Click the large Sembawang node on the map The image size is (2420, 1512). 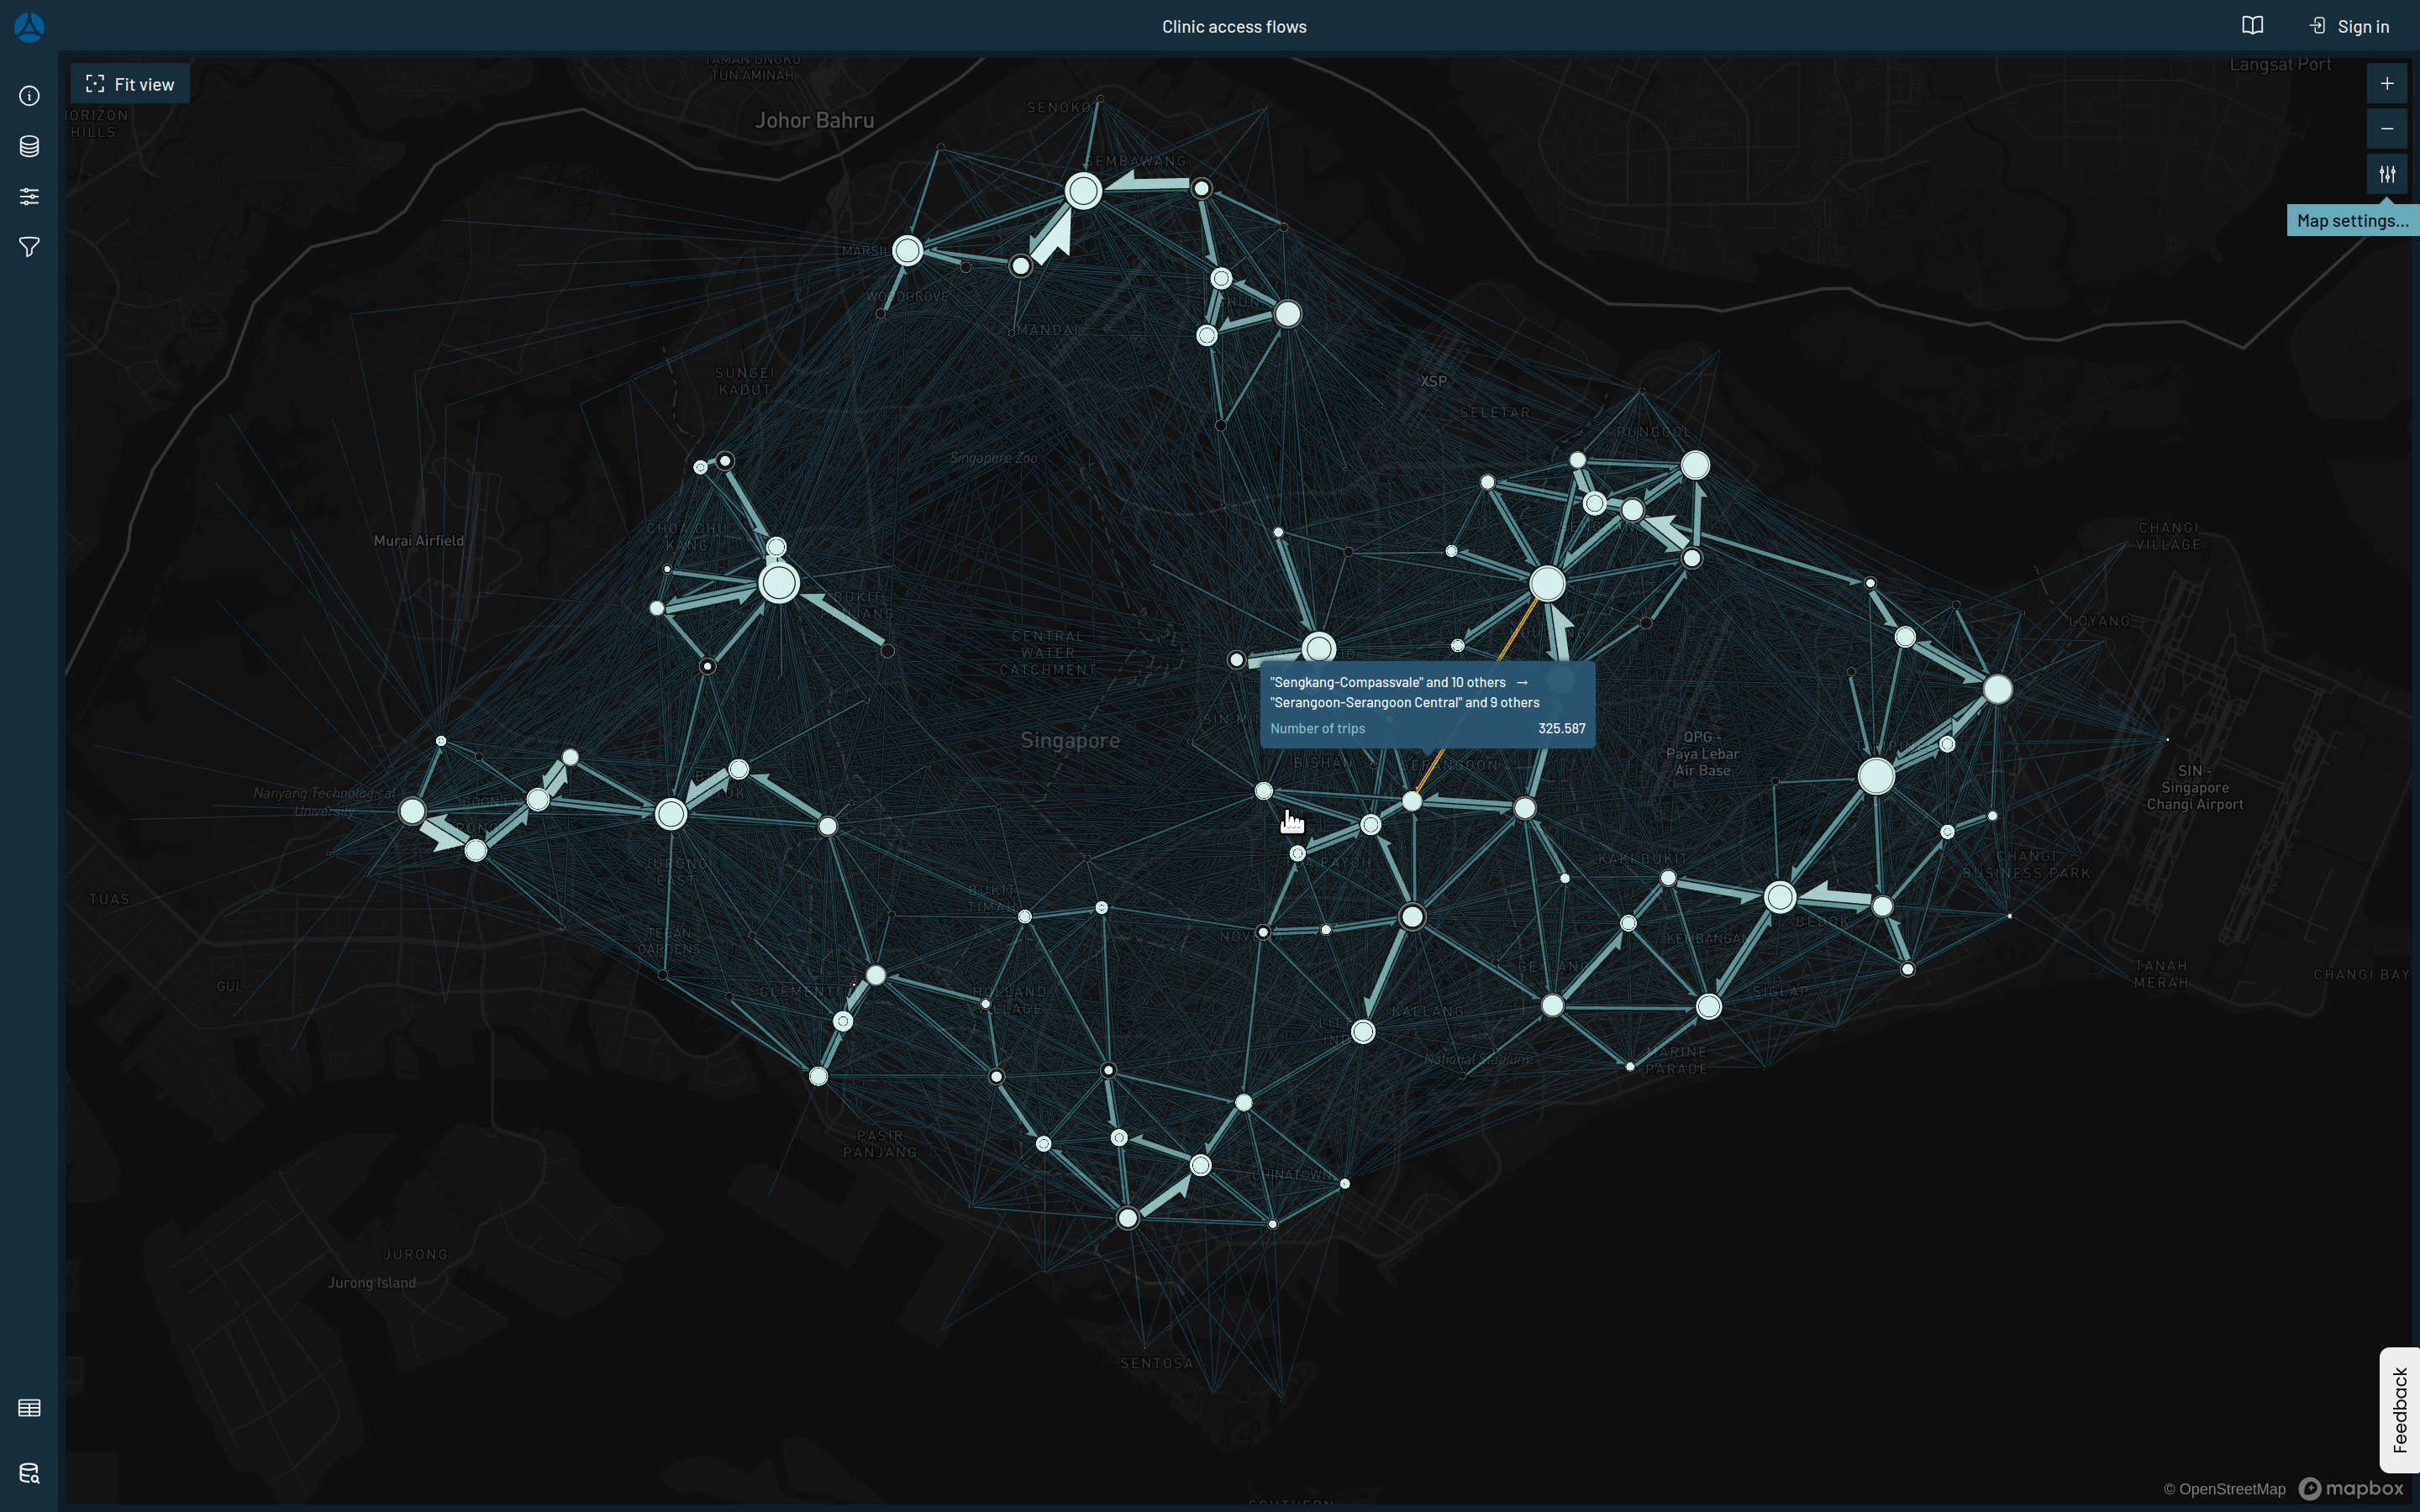[x=1083, y=190]
